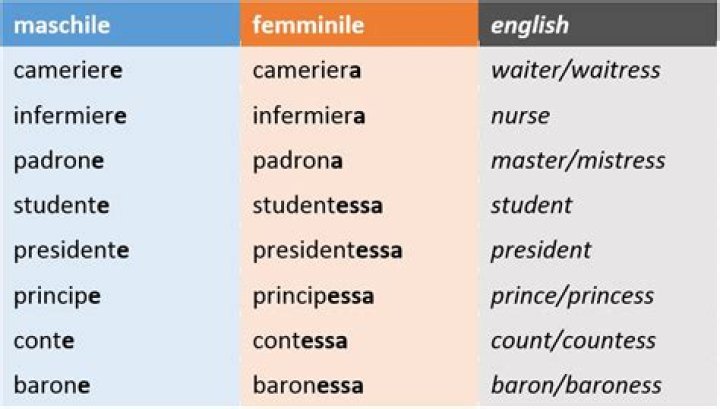Image resolution: width=720 pixels, height=409 pixels.
Task: Click the principe cell
Action: [57, 296]
